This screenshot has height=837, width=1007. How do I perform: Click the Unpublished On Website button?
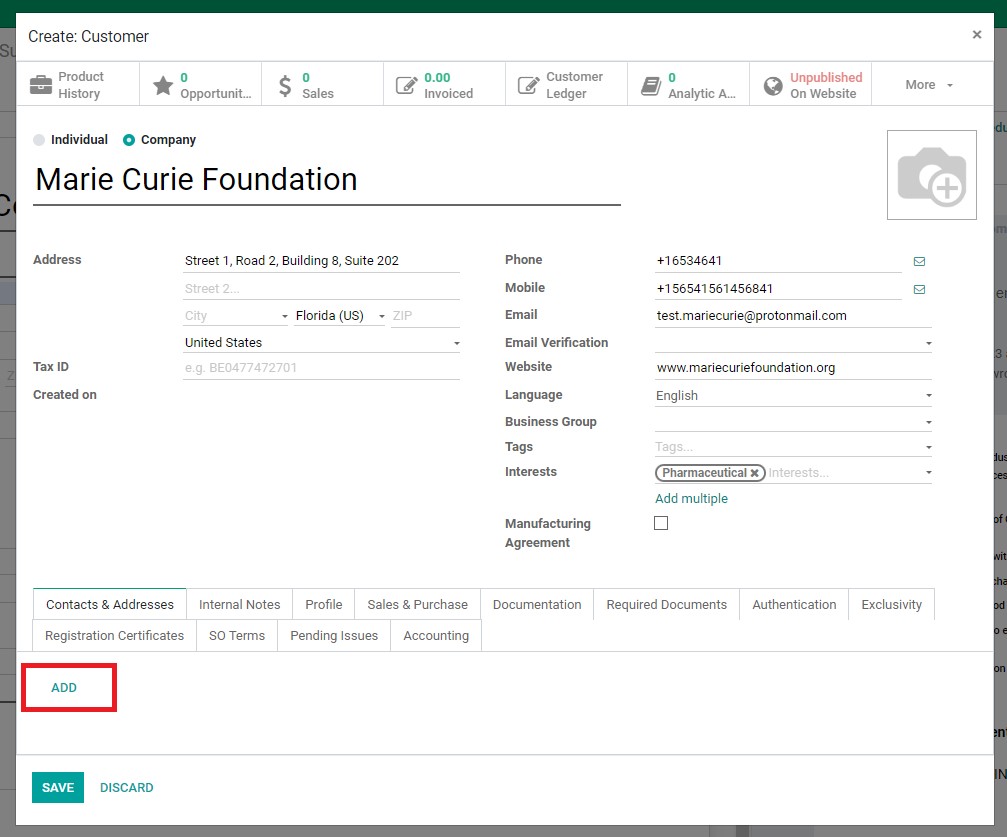click(x=810, y=85)
